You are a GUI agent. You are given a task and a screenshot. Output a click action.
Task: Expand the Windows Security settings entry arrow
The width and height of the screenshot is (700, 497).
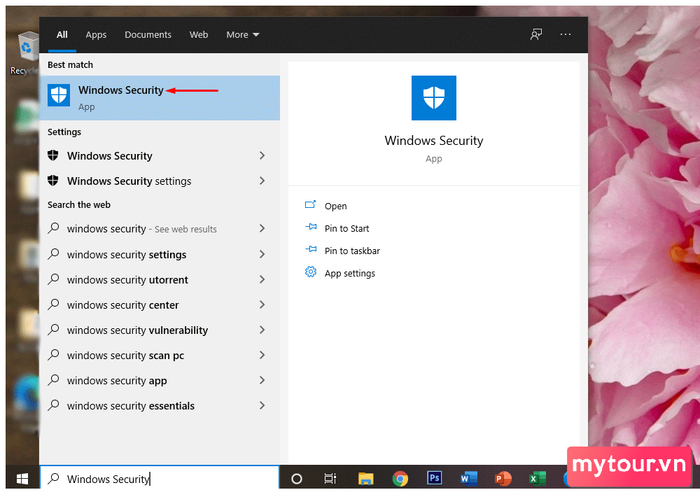tap(262, 155)
